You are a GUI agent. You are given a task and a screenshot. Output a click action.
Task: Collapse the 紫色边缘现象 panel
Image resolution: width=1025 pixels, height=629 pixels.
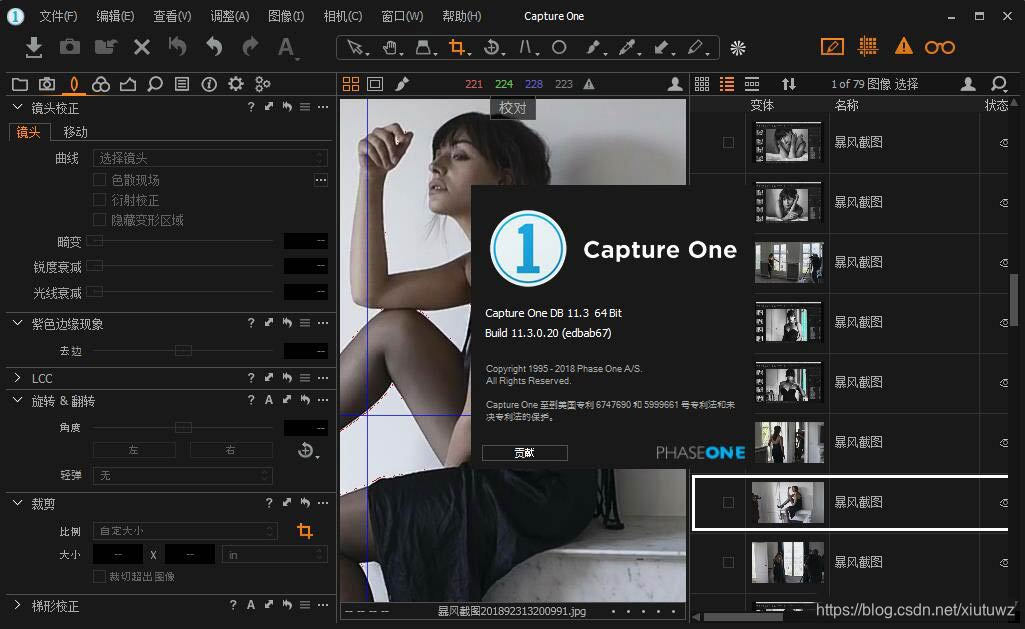(18, 323)
